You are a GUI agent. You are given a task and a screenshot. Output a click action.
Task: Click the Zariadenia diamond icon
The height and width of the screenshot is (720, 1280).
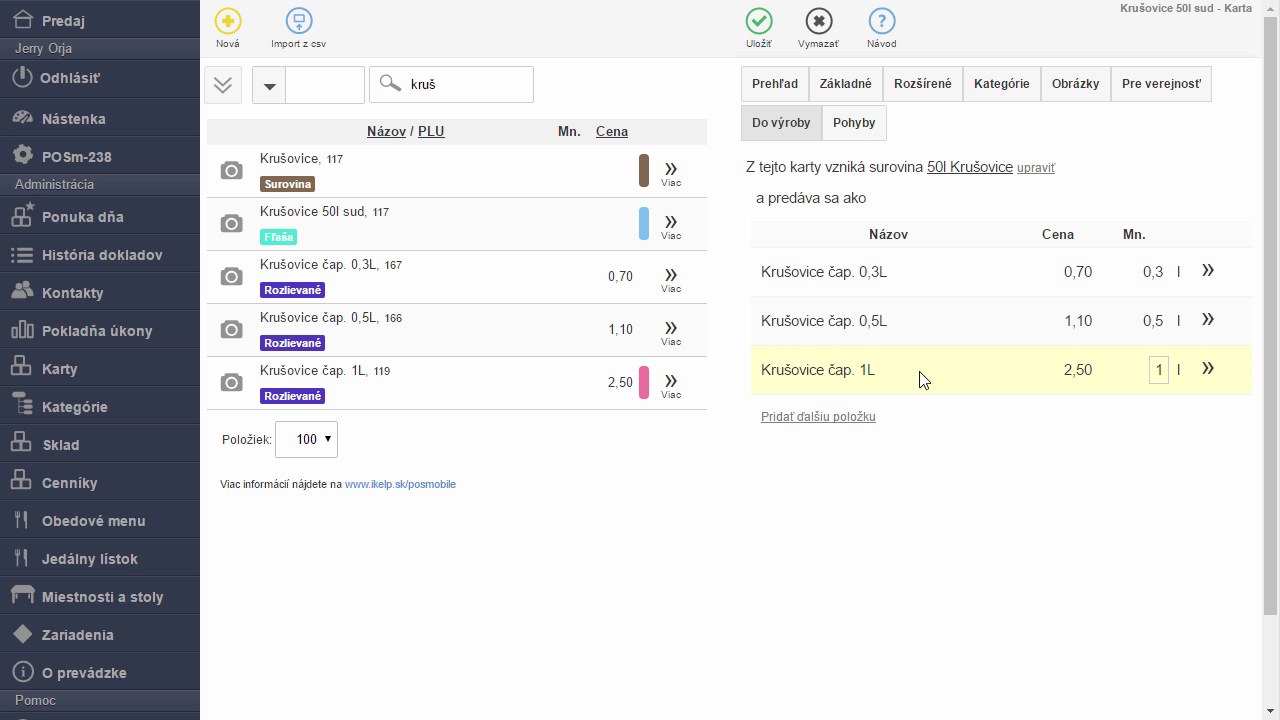(22, 634)
